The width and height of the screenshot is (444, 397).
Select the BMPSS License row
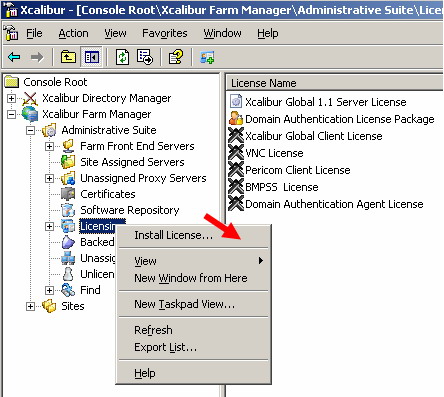[x=282, y=187]
